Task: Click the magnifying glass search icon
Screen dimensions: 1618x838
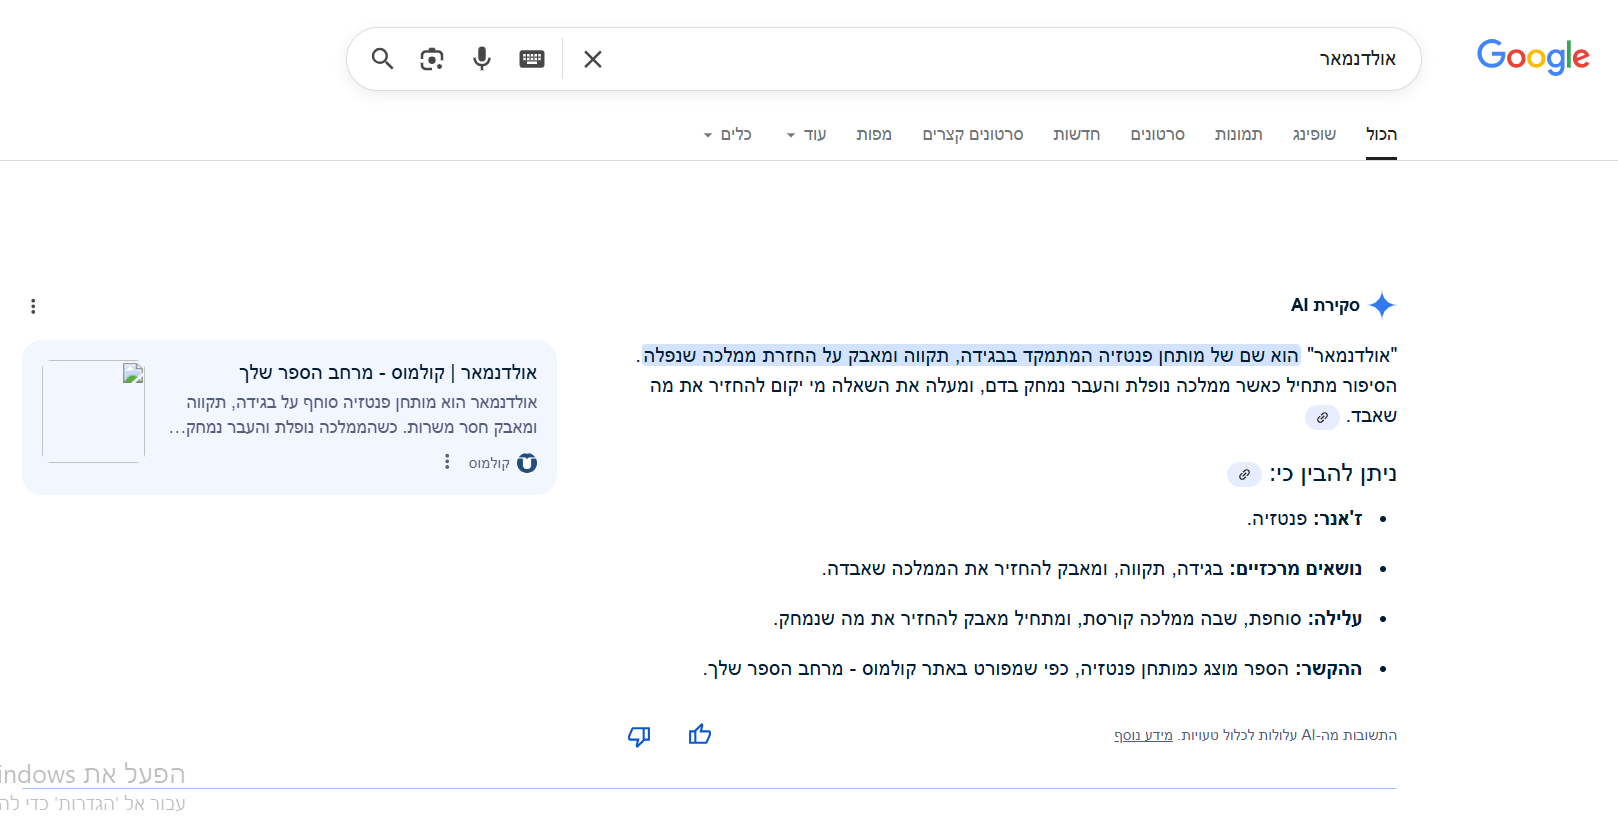Action: pyautogui.click(x=382, y=59)
